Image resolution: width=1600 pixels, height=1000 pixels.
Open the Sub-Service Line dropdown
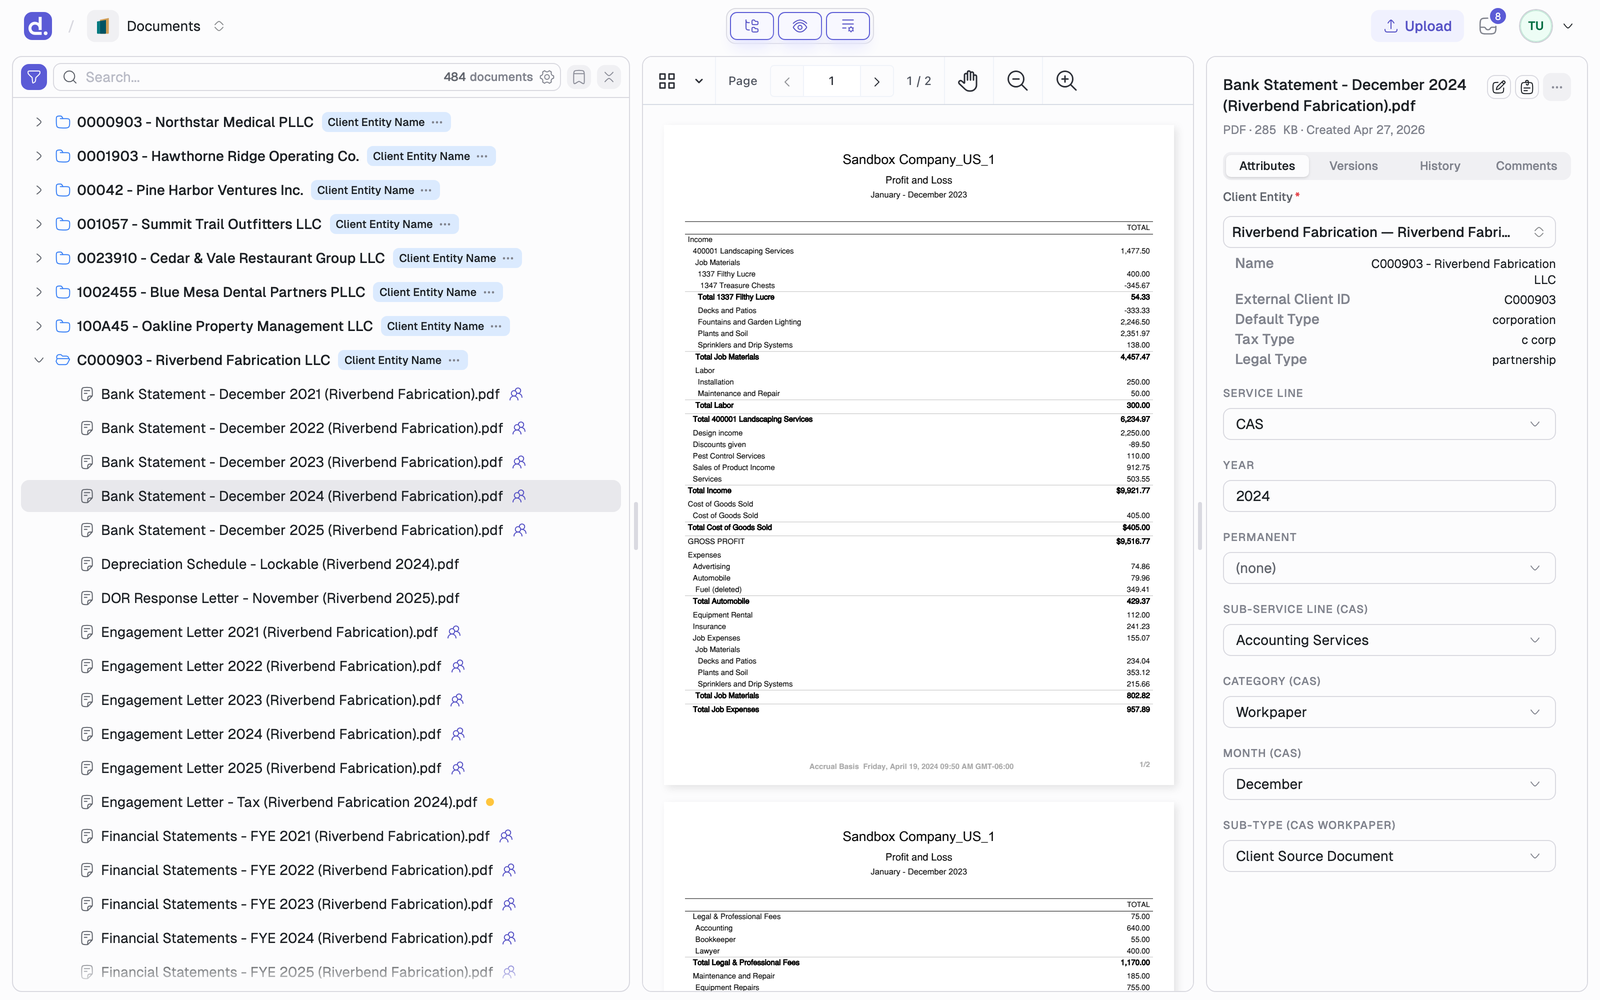(x=1389, y=640)
